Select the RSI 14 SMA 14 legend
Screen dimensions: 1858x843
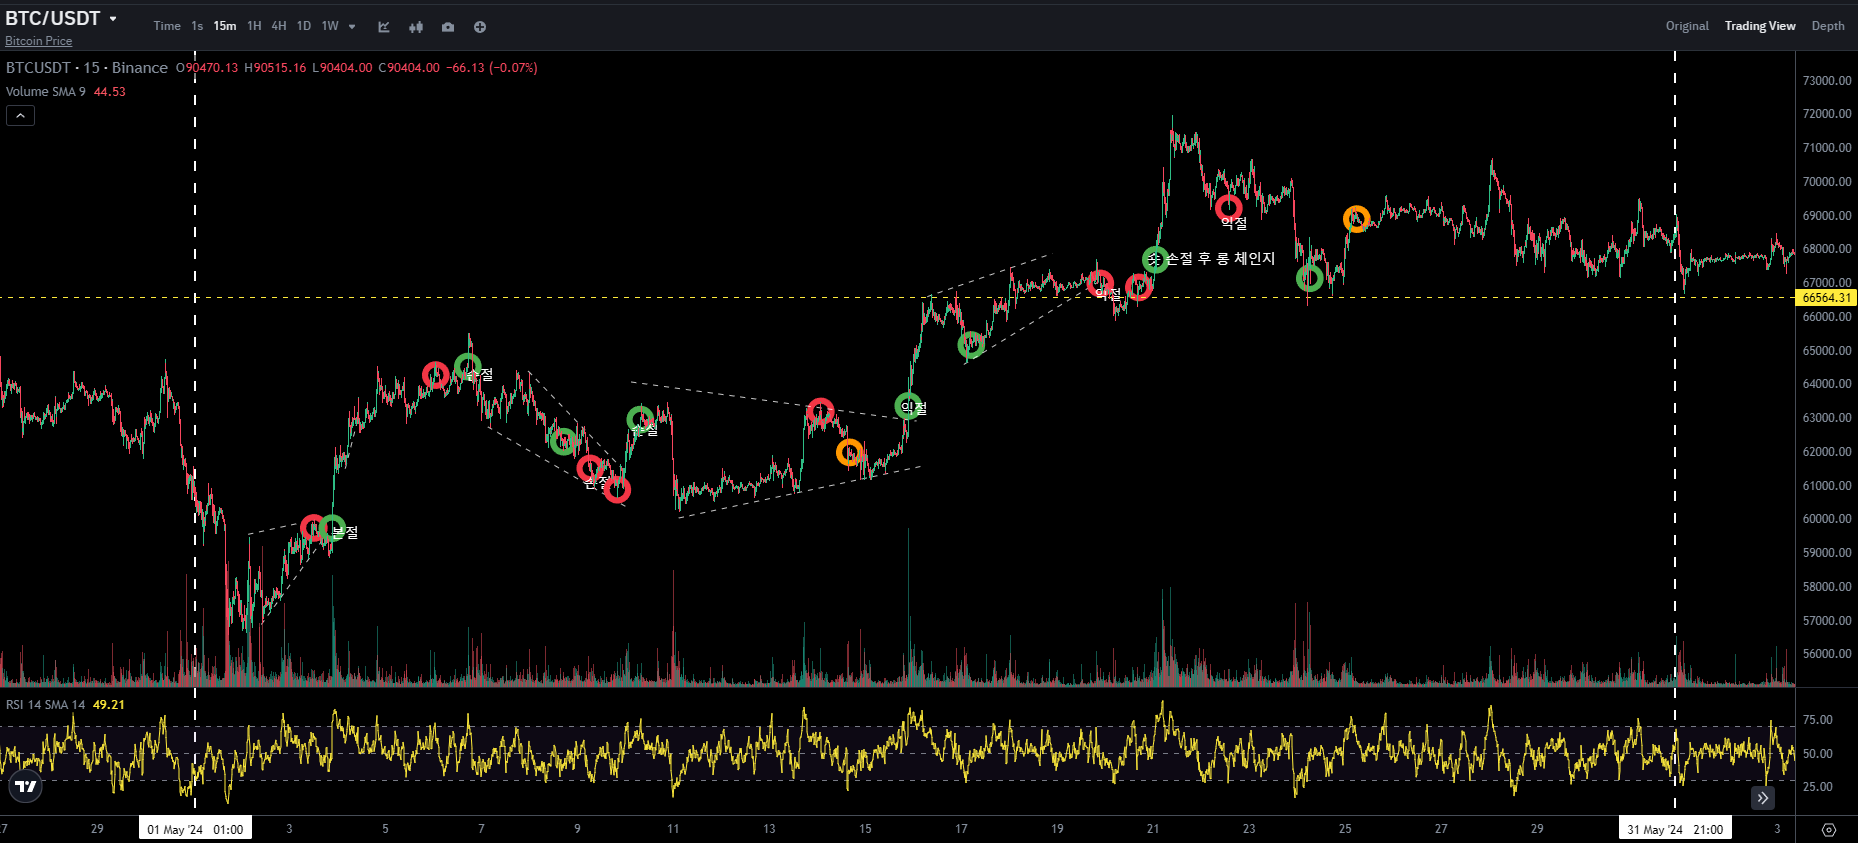pyautogui.click(x=46, y=705)
